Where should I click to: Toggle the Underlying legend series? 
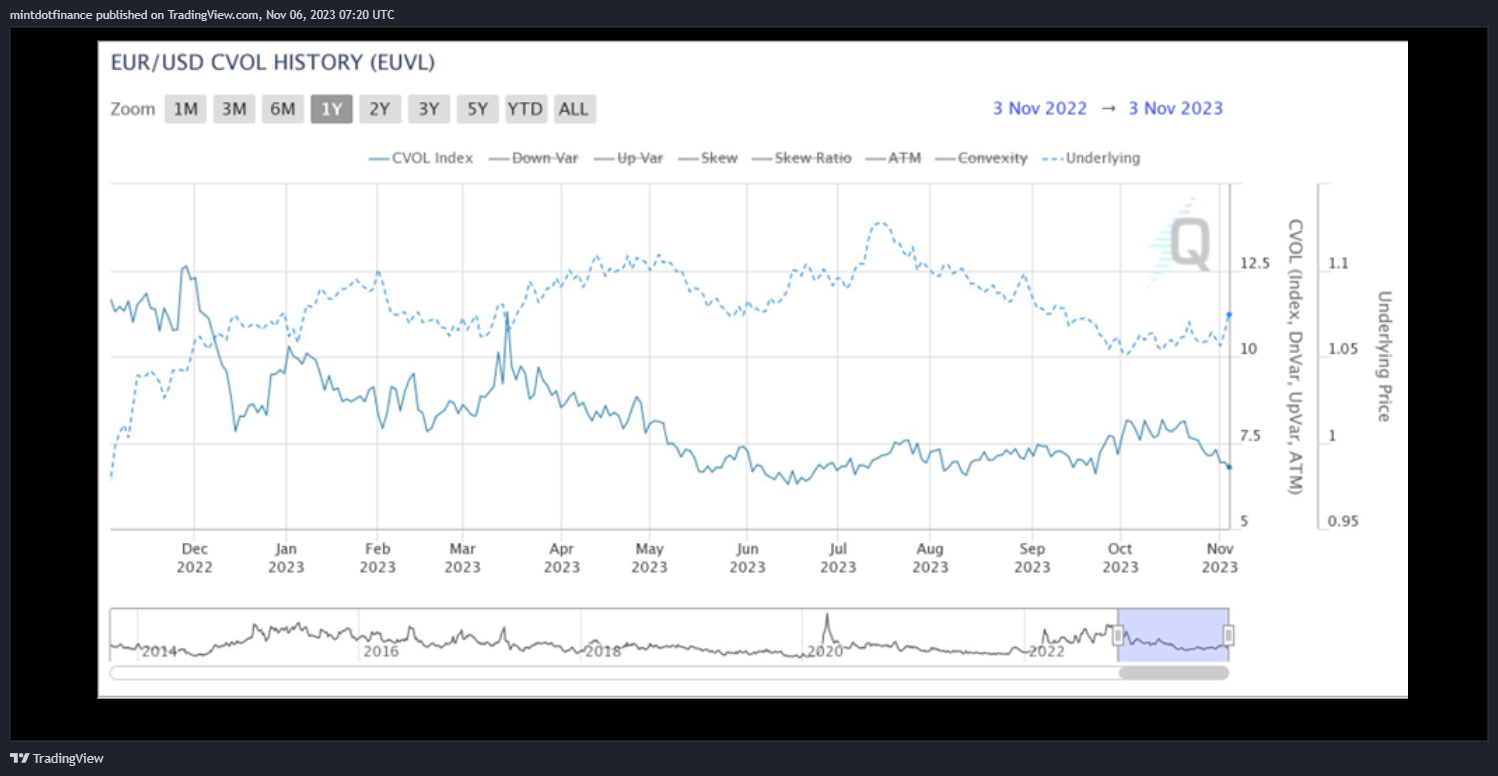(x=1091, y=158)
